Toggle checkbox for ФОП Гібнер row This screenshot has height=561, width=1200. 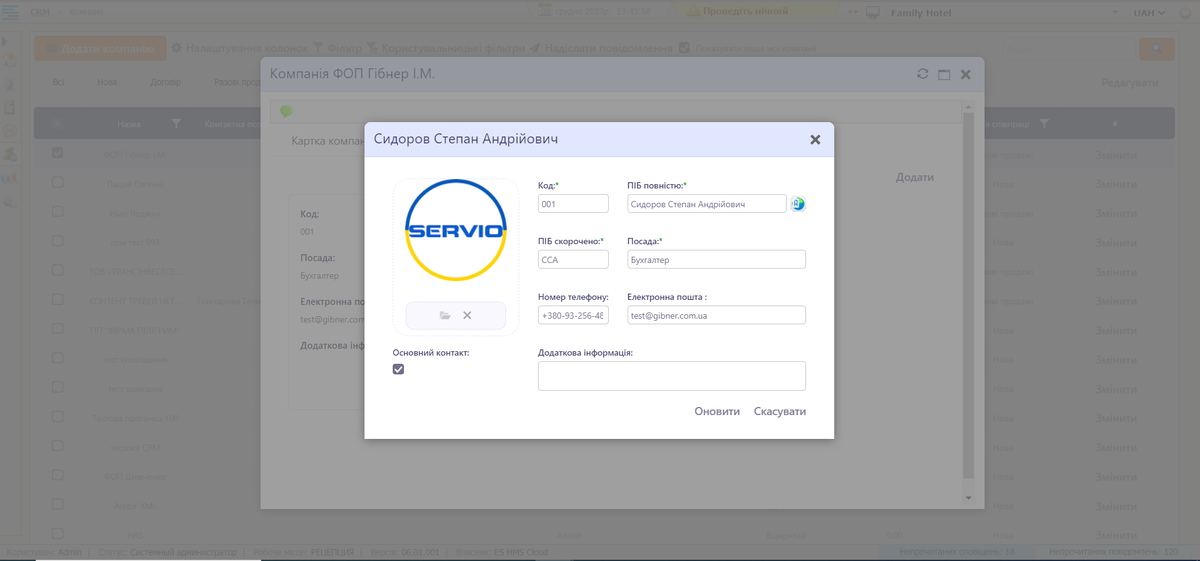coord(57,153)
